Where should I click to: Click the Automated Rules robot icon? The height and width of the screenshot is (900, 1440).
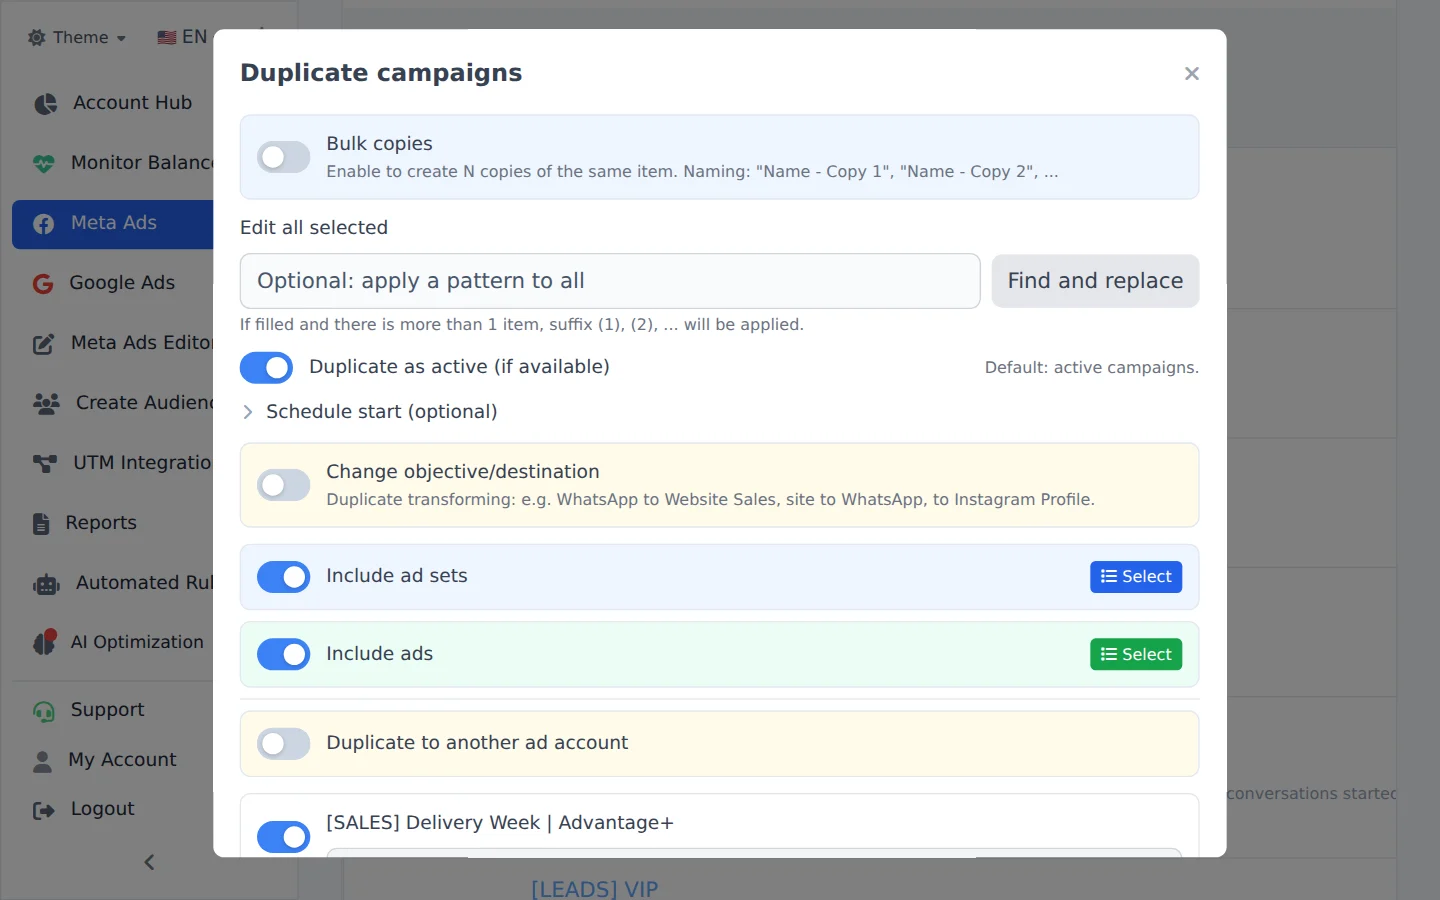click(46, 584)
